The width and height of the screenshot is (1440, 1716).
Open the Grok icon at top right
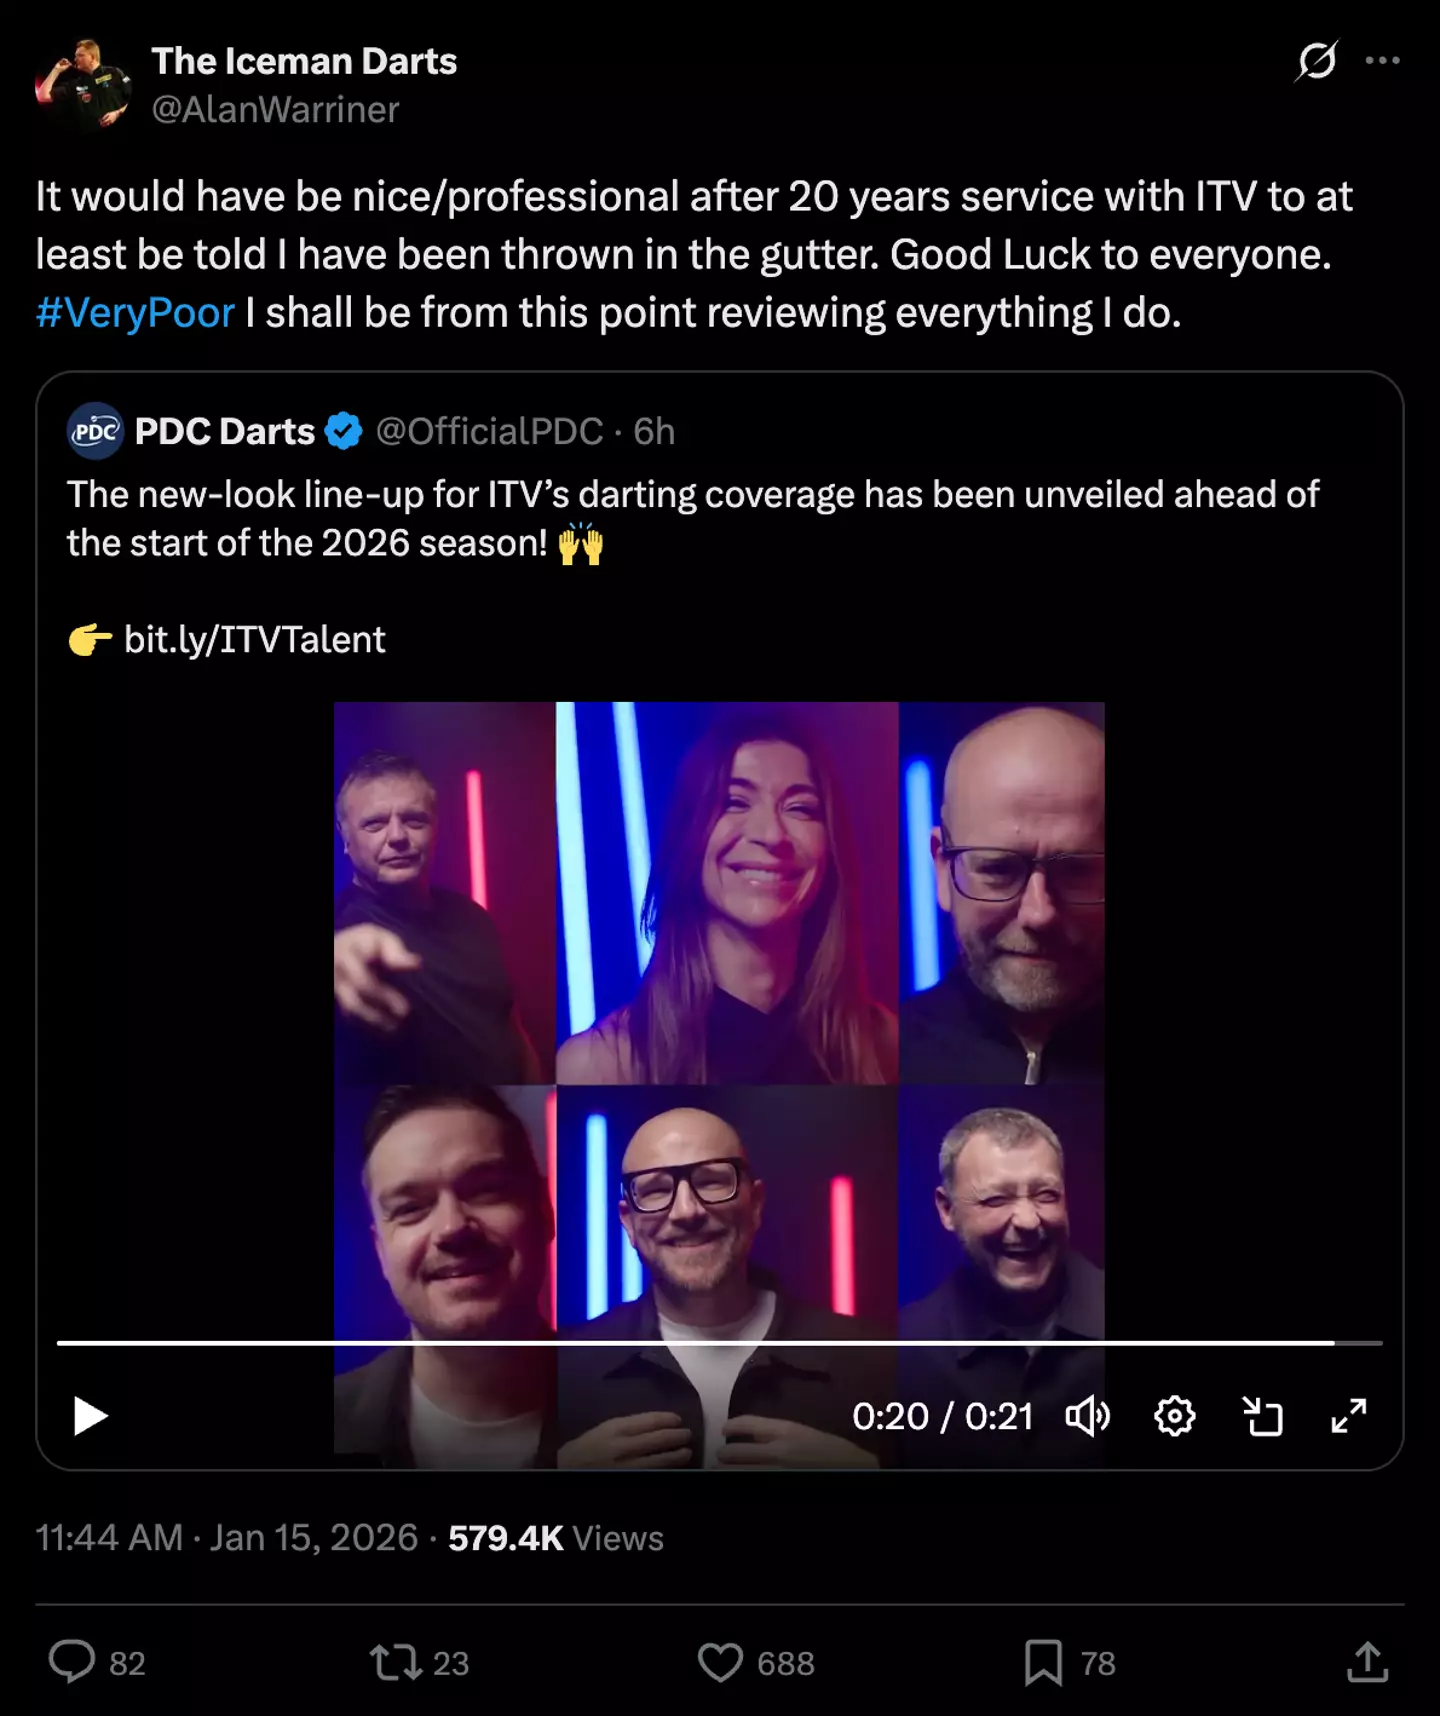coord(1316,61)
